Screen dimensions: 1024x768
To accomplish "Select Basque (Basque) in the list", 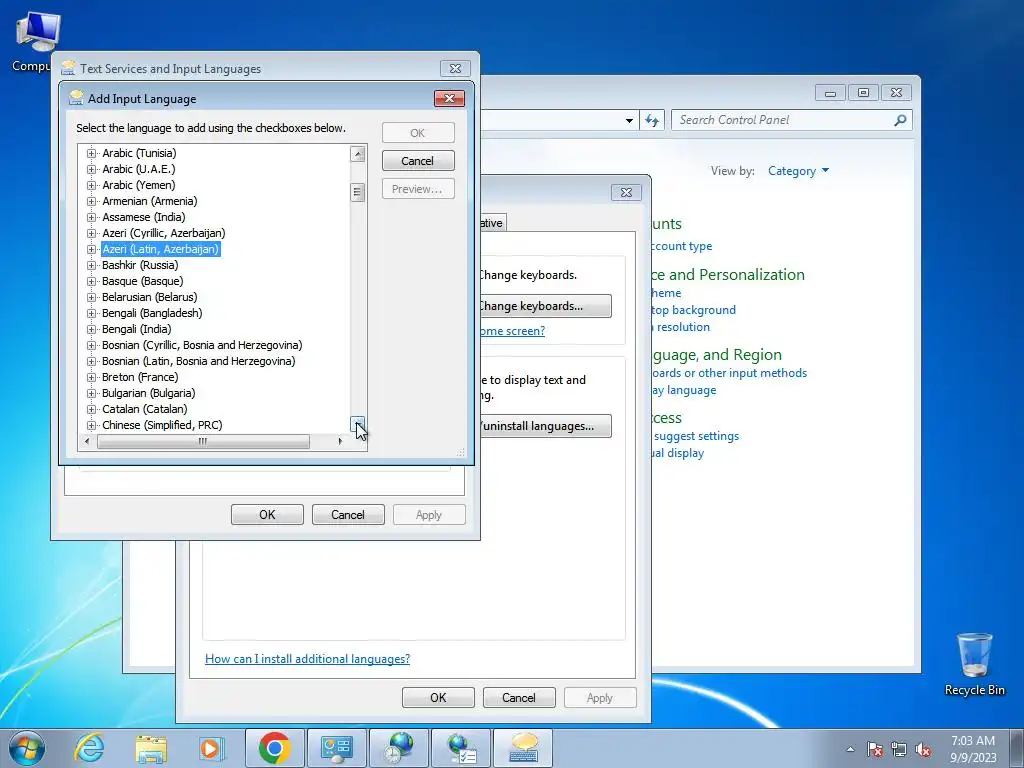I will 142,281.
